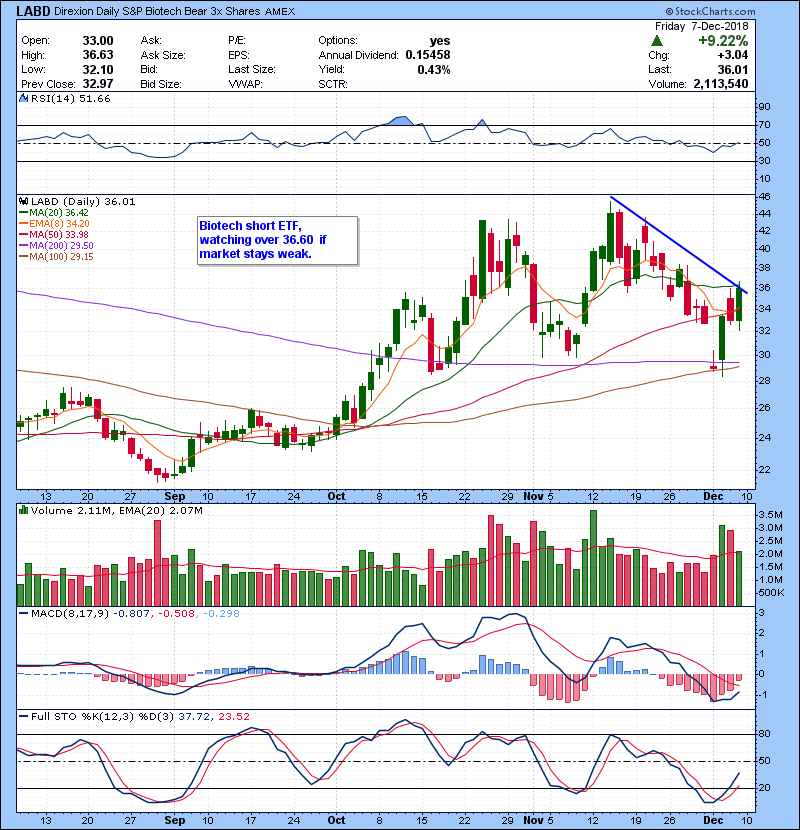
Task: Click the EMA(8) 34.20 legend entry
Action: (x=54, y=223)
